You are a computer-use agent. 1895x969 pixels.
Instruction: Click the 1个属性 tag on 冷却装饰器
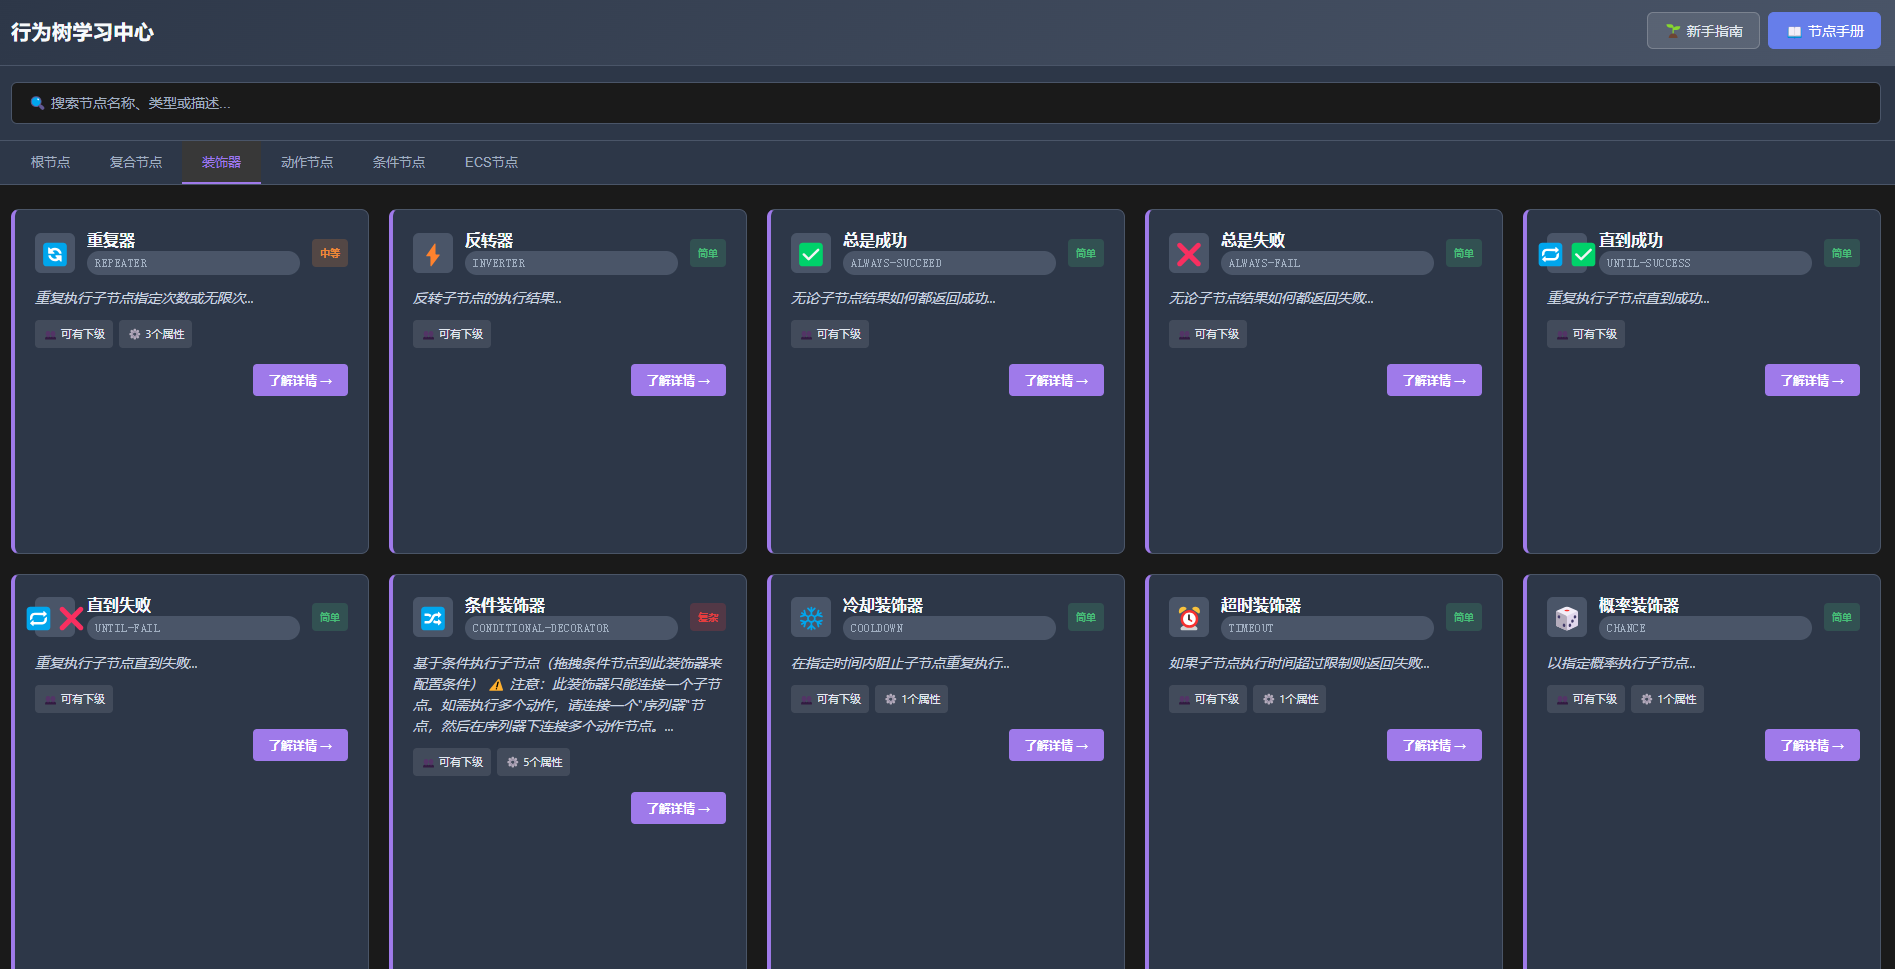click(x=912, y=699)
